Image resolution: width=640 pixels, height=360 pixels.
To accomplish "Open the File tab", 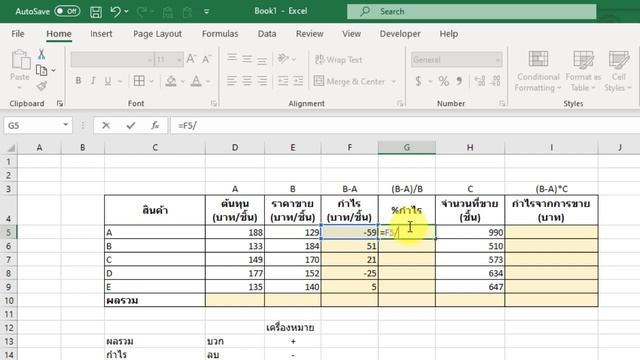I will click(18, 34).
